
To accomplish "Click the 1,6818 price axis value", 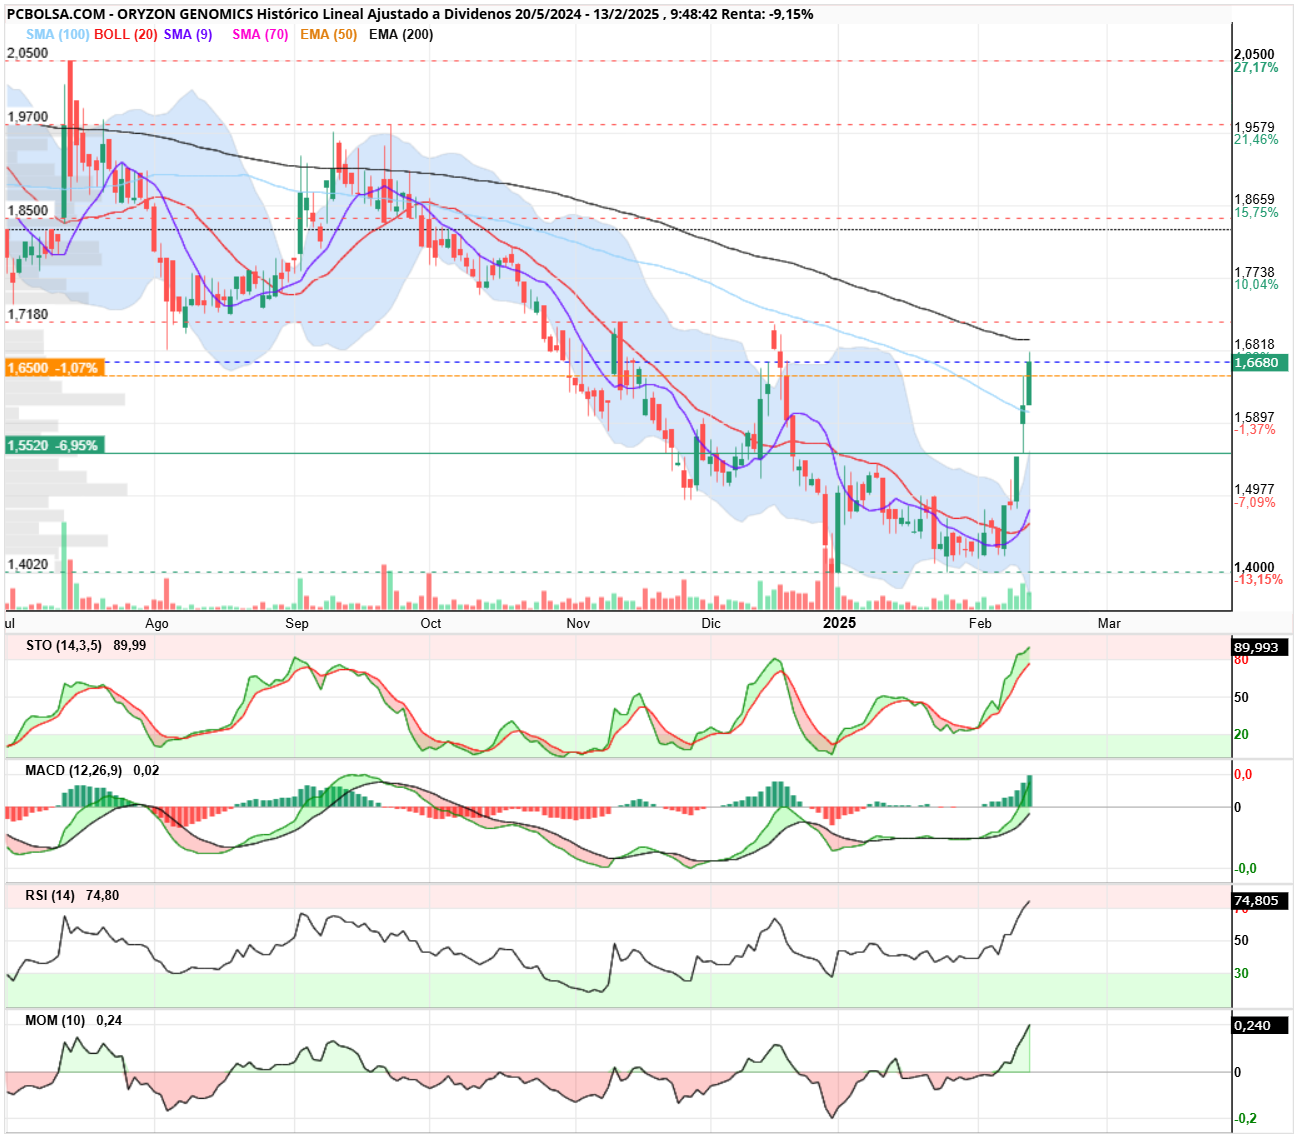I will click(x=1255, y=344).
